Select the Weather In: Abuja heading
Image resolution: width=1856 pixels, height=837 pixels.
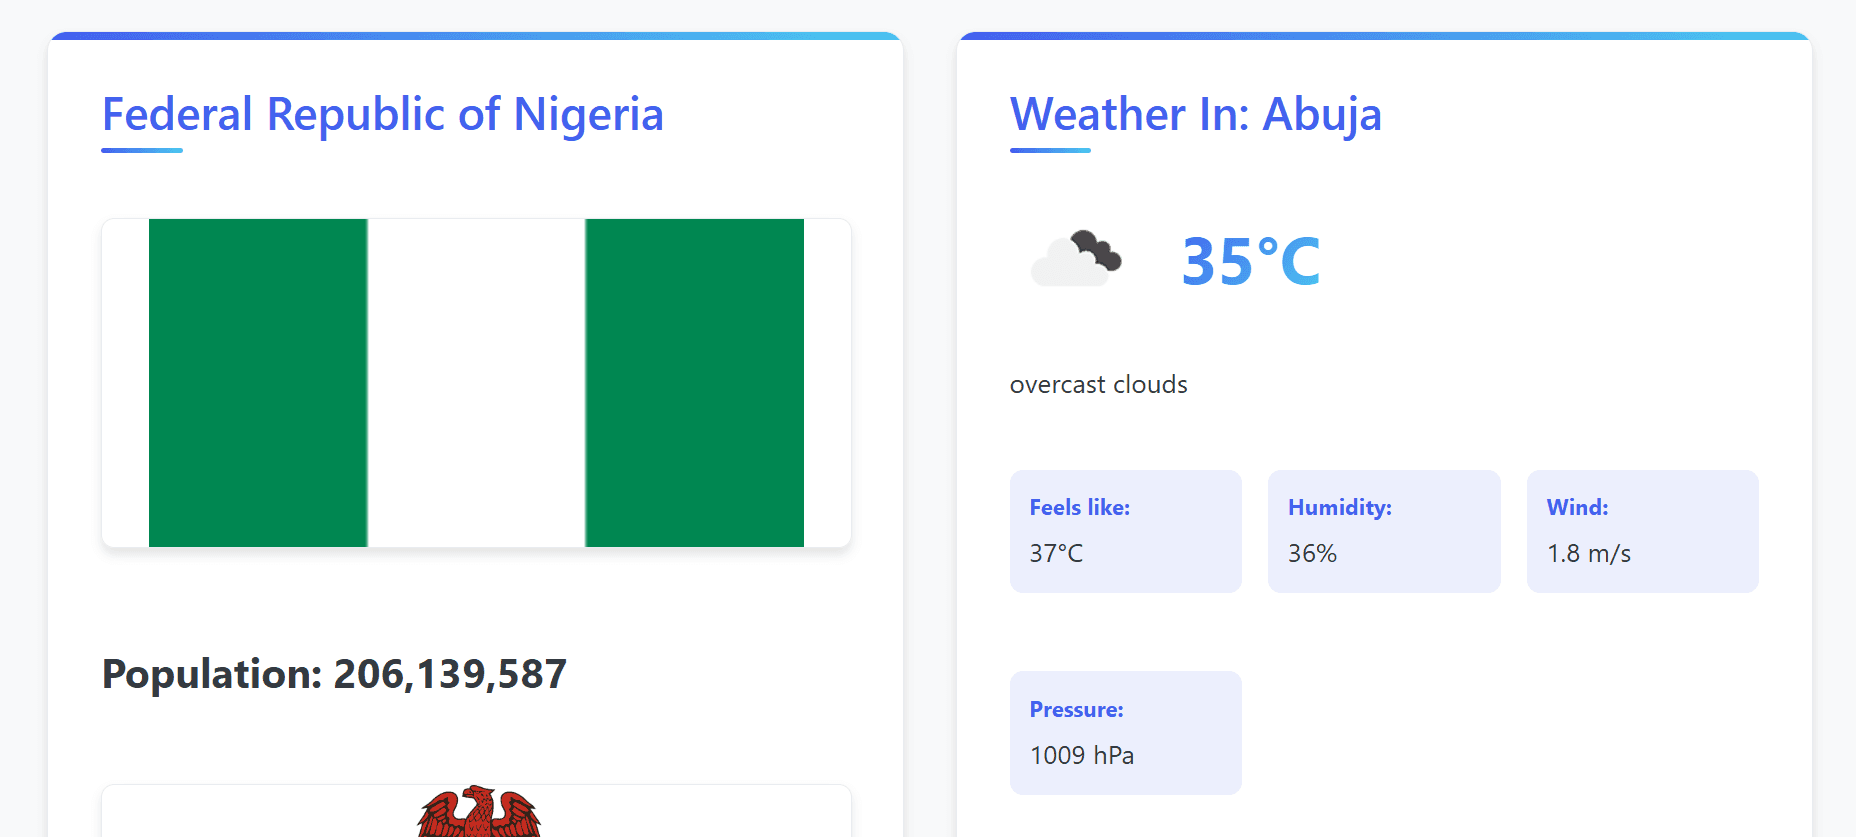1196,114
